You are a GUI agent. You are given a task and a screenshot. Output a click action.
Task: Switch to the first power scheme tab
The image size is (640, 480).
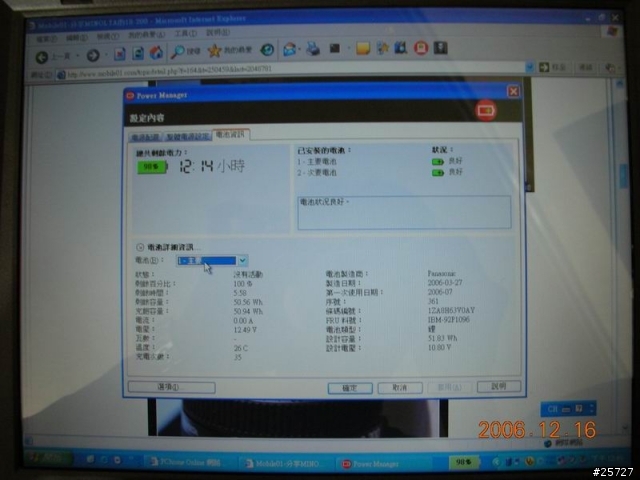point(146,137)
